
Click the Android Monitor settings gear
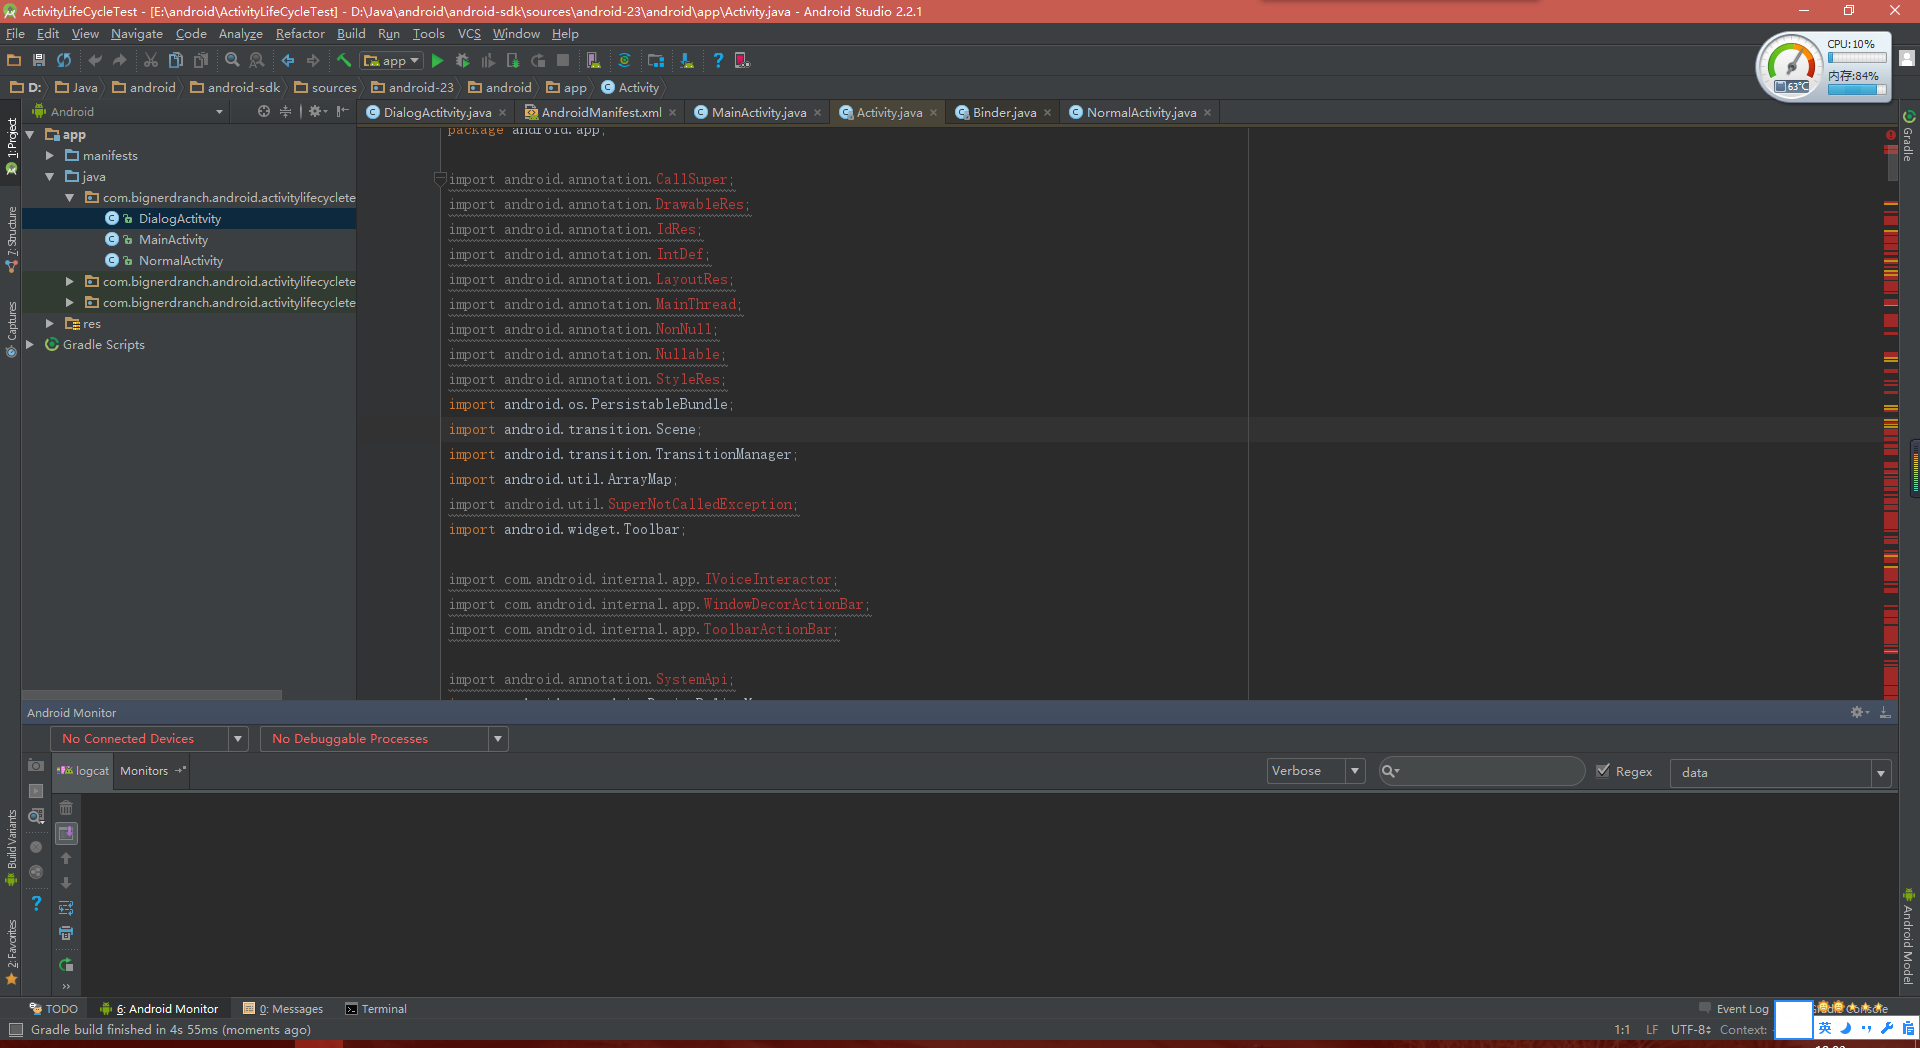(1858, 713)
